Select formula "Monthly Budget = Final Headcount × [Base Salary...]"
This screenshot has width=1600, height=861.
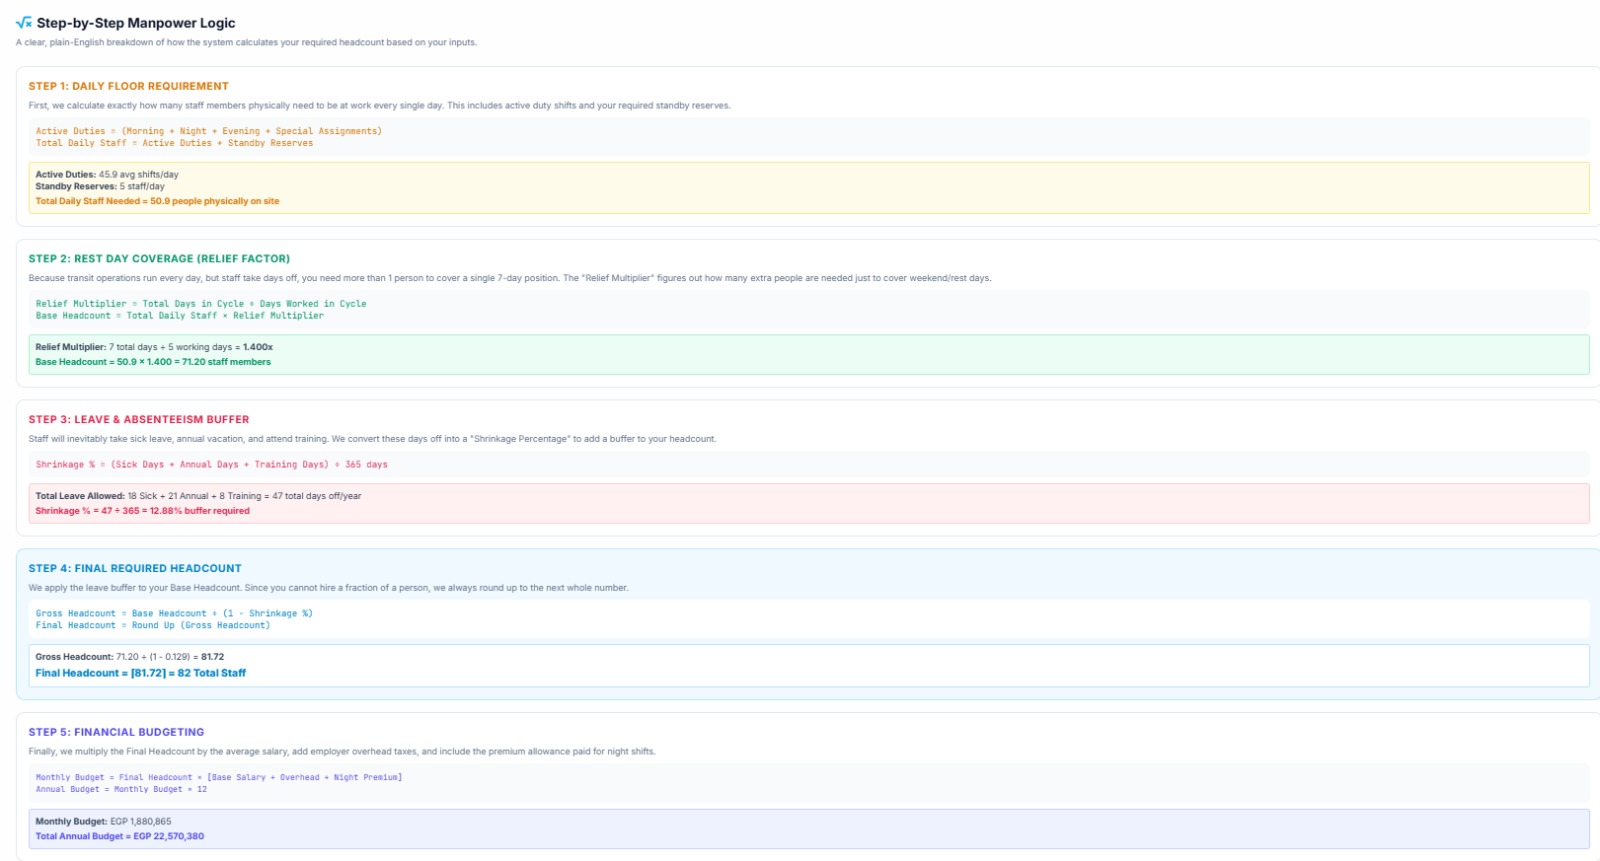(219, 778)
